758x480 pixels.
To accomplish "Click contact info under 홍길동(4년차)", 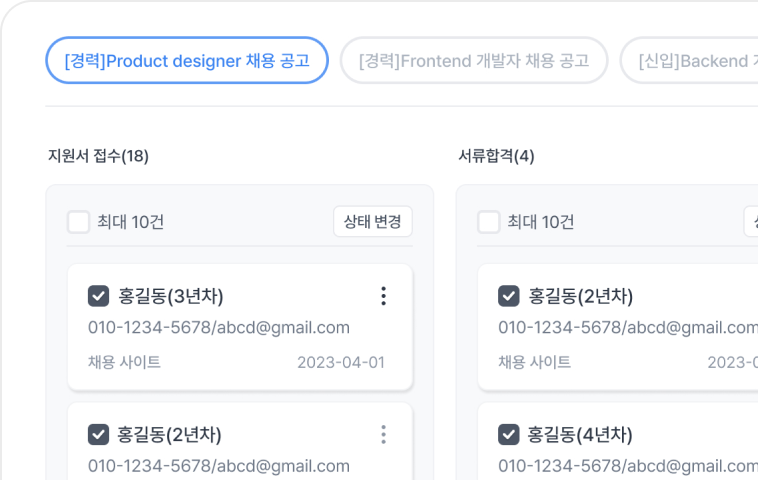I will 628,465.
